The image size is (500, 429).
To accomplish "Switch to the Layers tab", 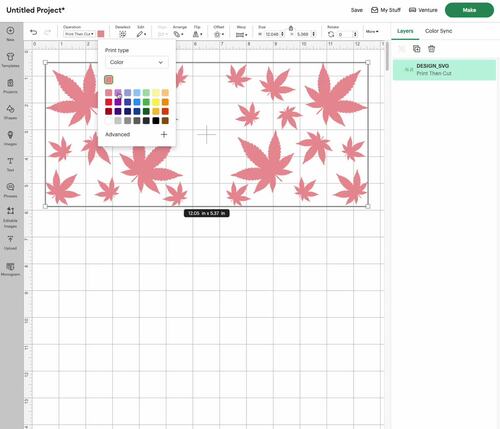I will click(405, 31).
